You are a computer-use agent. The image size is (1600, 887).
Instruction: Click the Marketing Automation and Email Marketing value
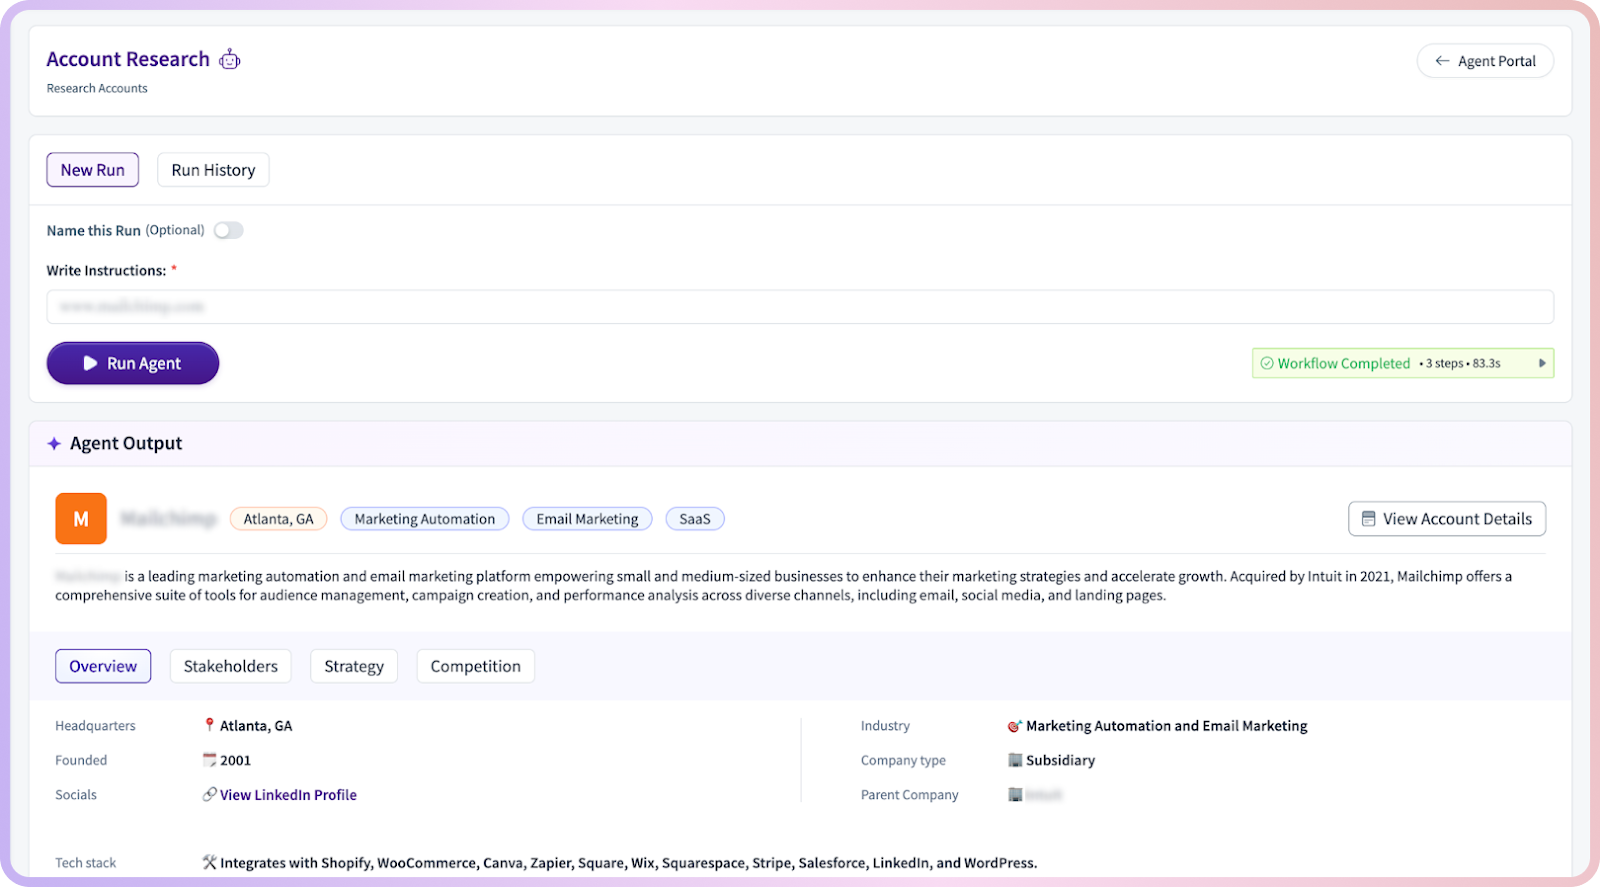click(1167, 726)
